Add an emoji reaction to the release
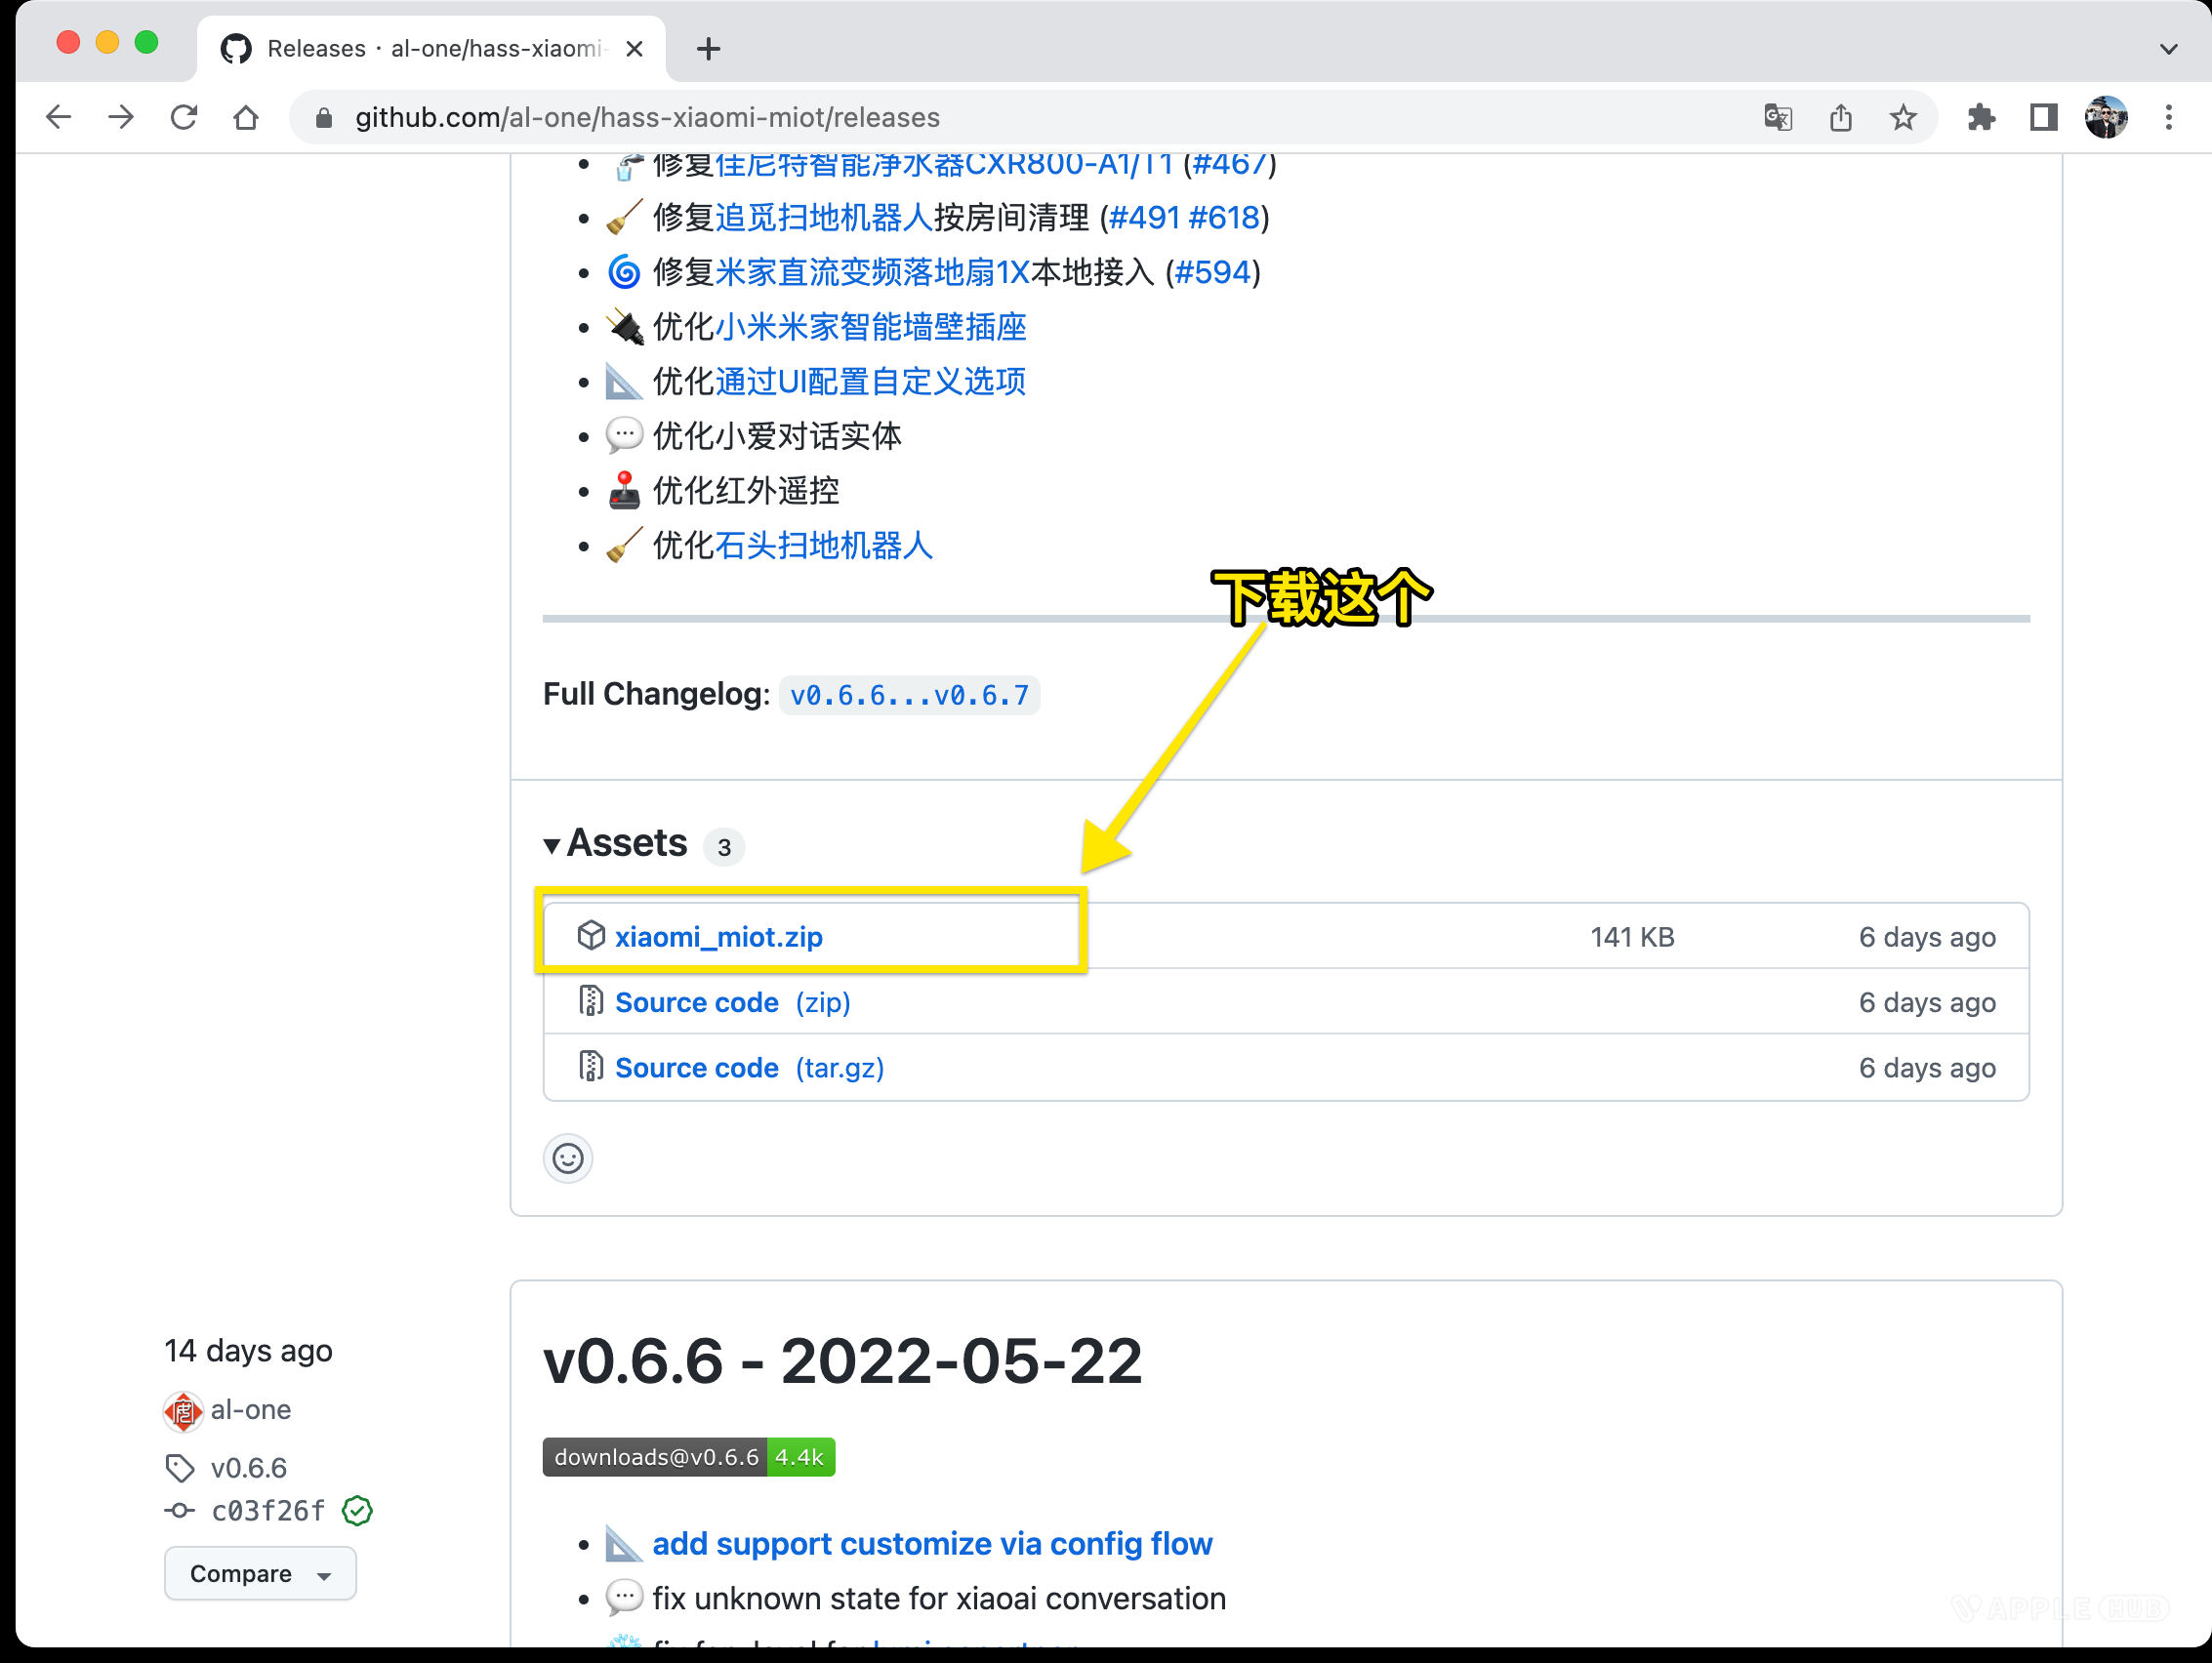Screen dimensions: 2212x1663 pyautogui.click(x=568, y=1158)
